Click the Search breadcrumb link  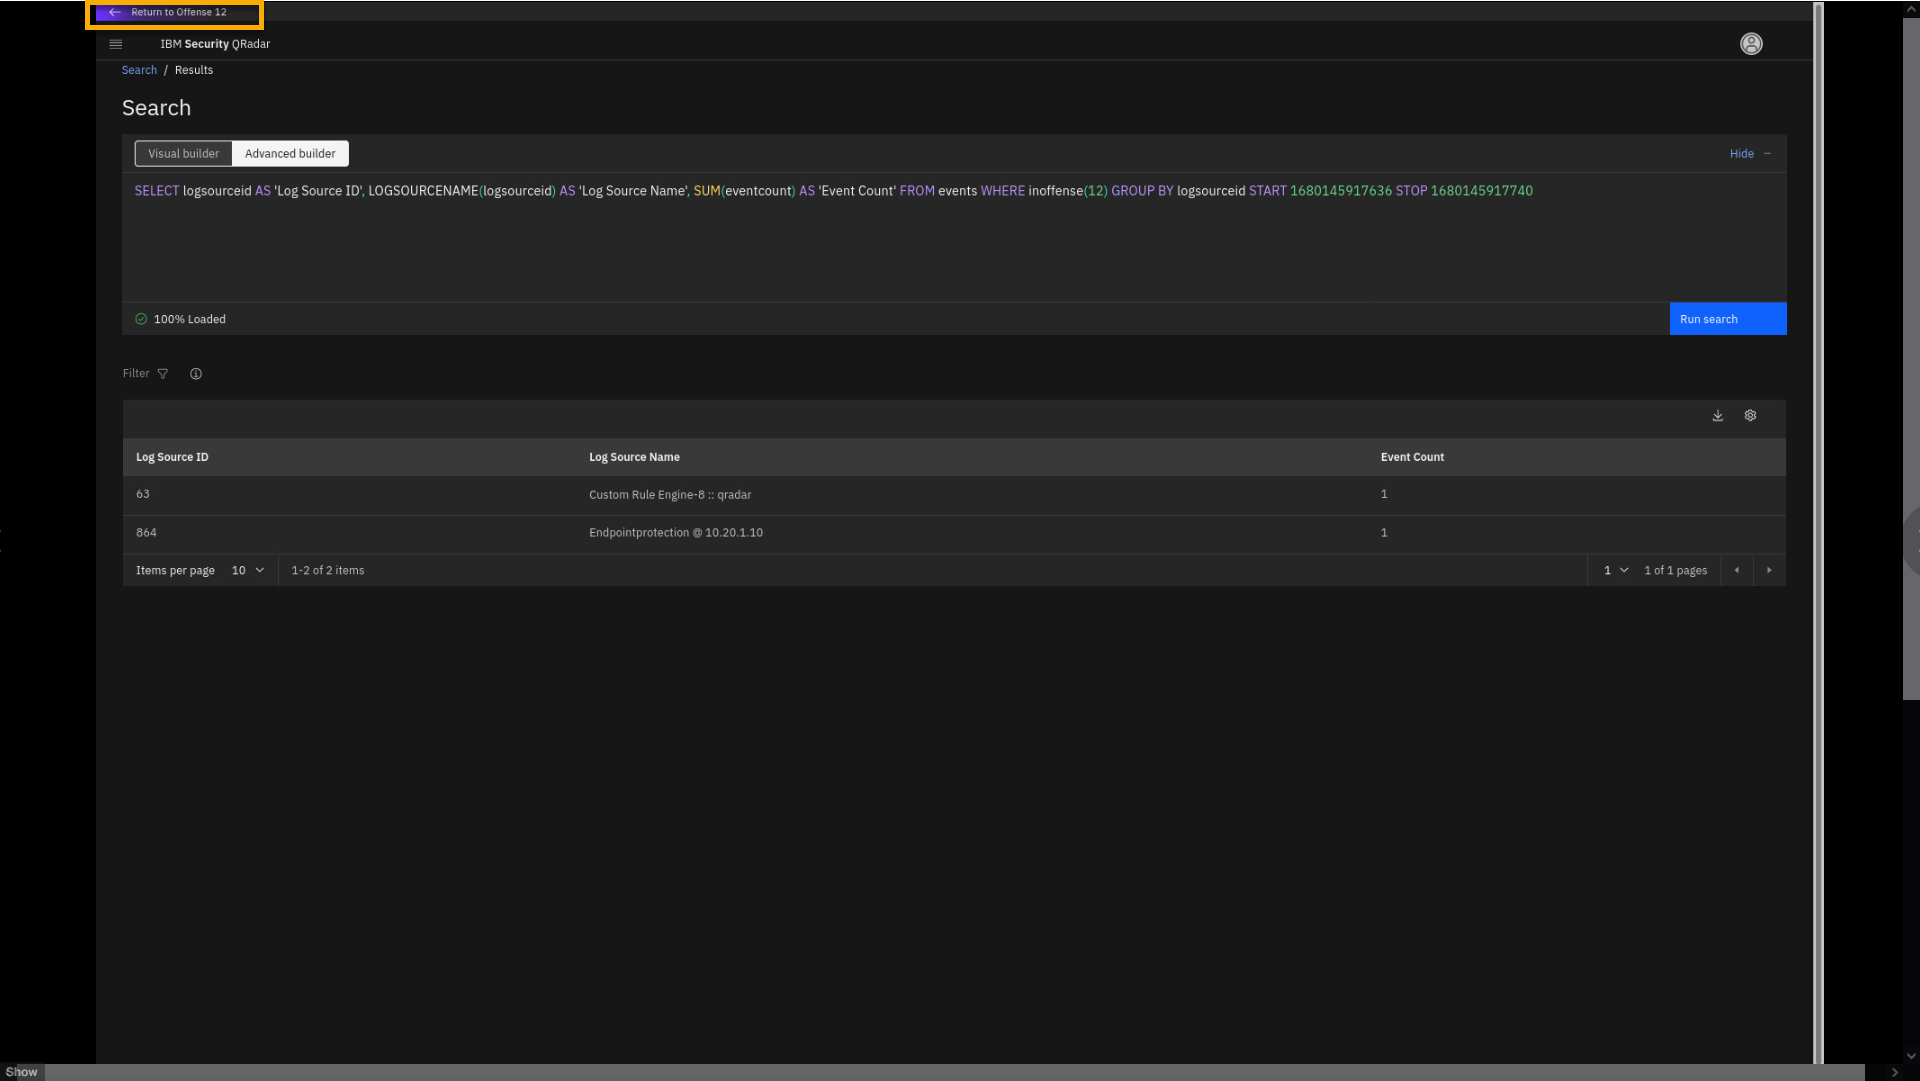(139, 70)
